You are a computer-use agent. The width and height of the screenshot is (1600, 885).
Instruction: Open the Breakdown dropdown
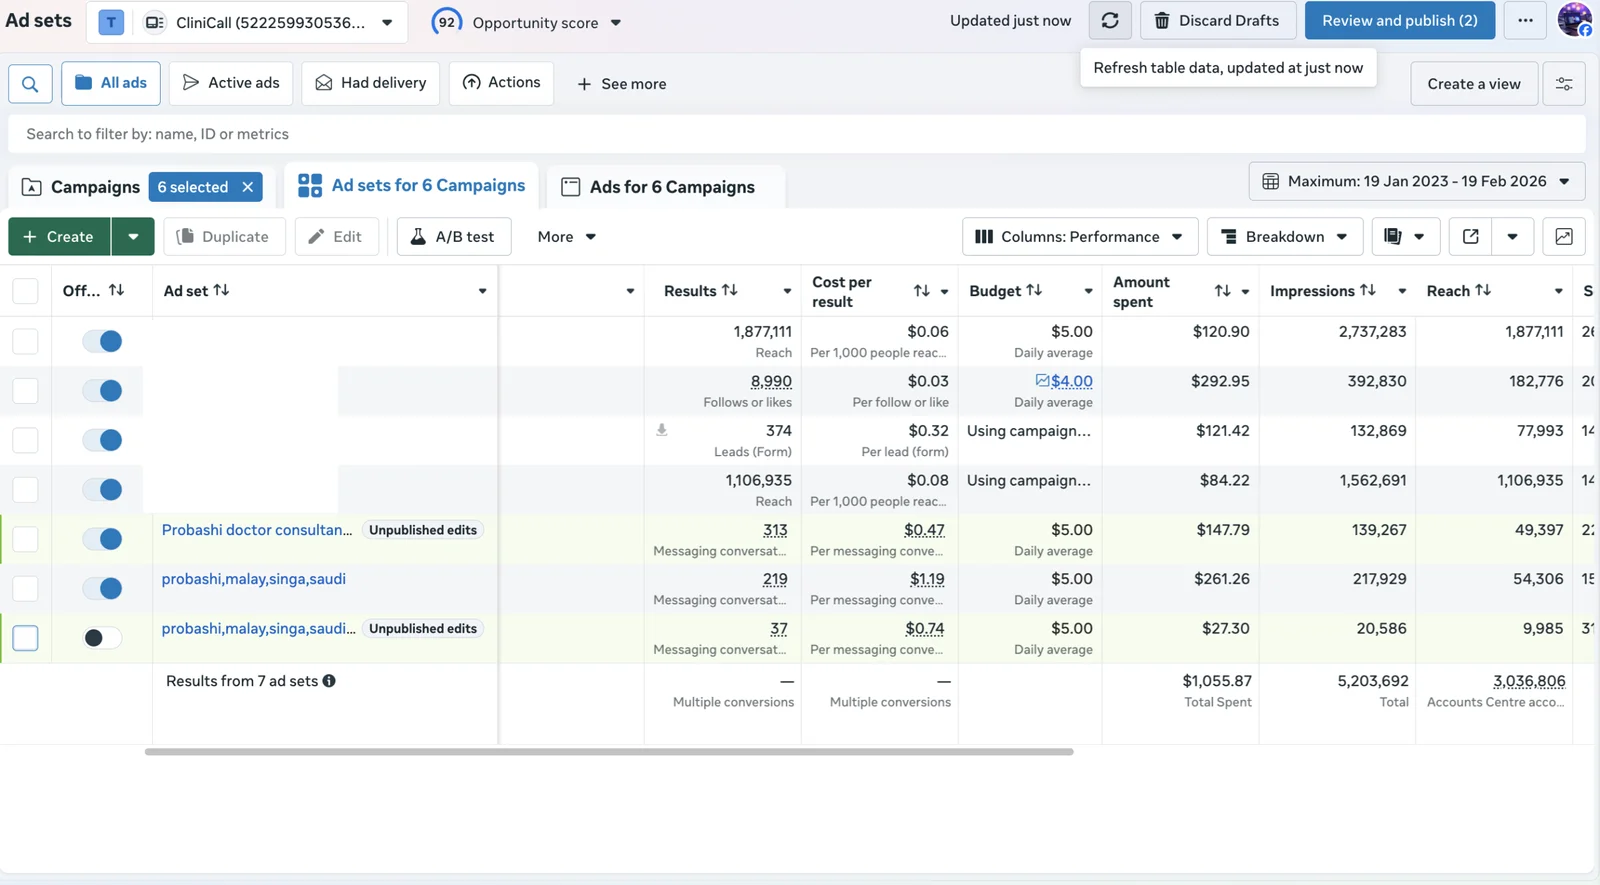[x=1284, y=237]
